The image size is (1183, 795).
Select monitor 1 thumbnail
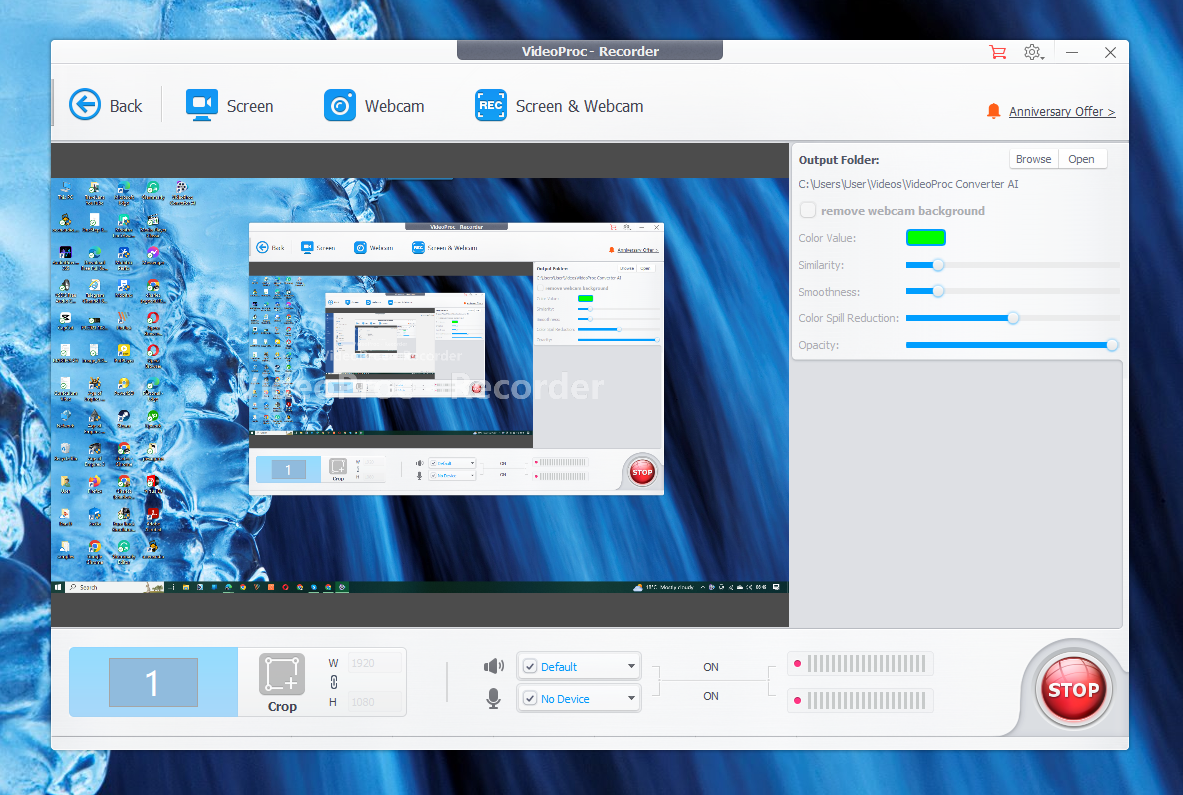pos(153,682)
